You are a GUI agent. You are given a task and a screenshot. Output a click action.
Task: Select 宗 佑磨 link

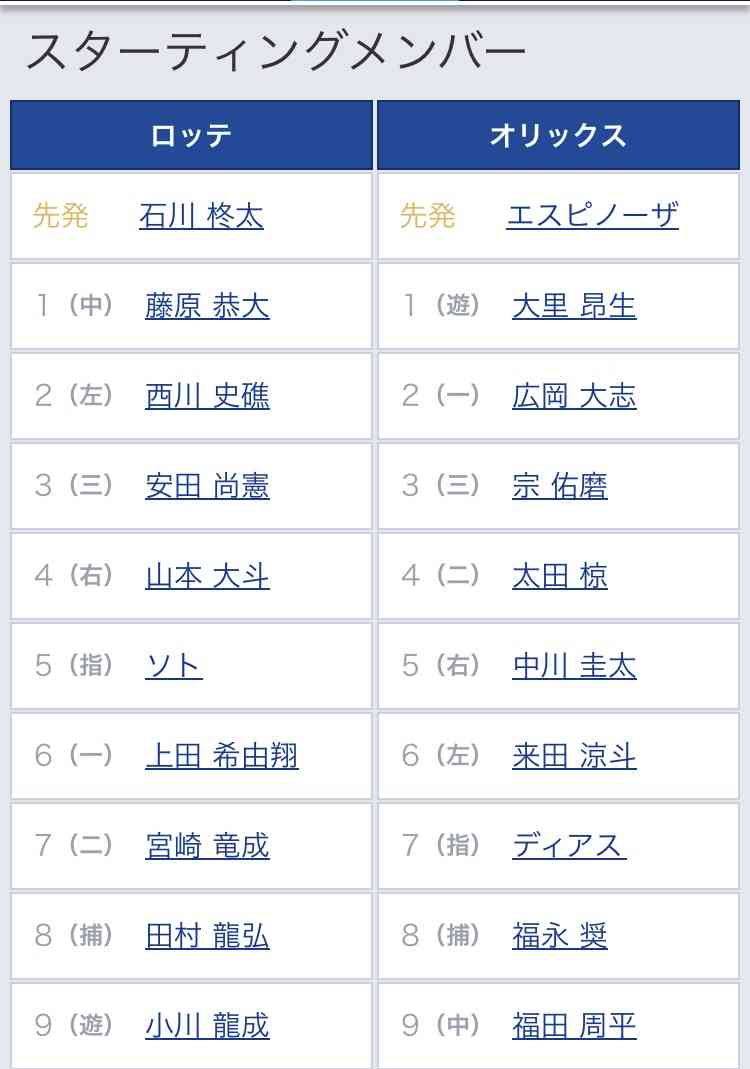[x=560, y=485]
